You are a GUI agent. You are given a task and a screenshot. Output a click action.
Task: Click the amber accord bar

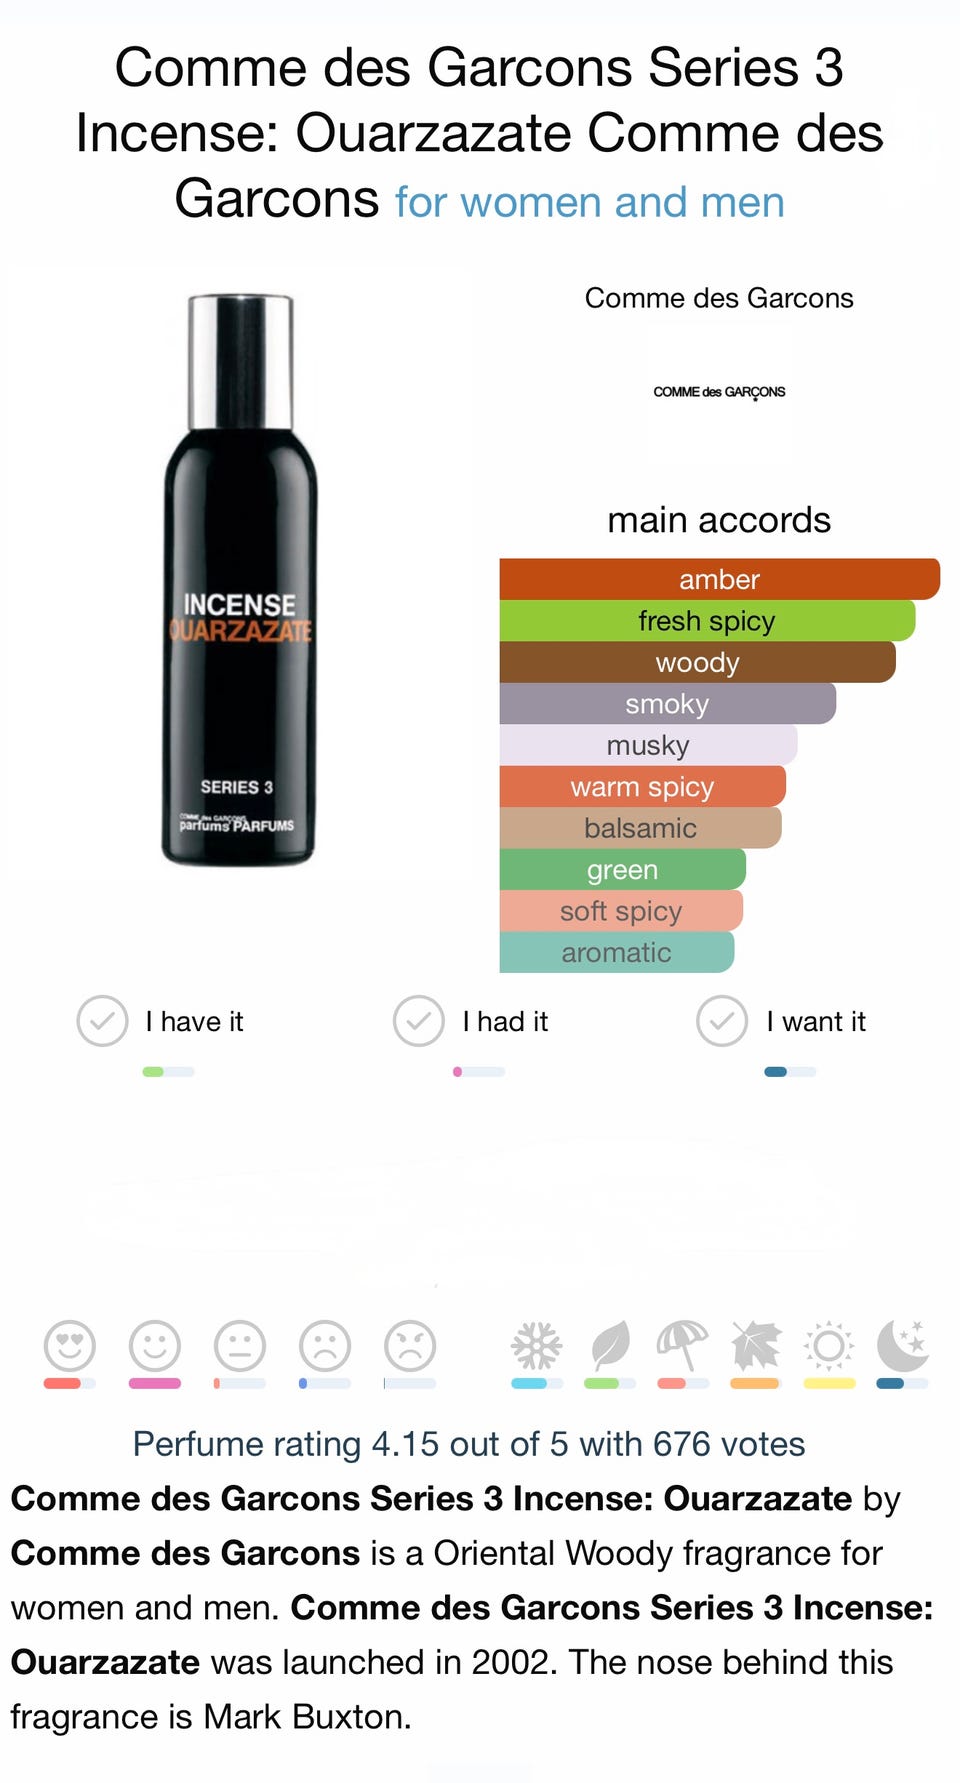point(720,579)
